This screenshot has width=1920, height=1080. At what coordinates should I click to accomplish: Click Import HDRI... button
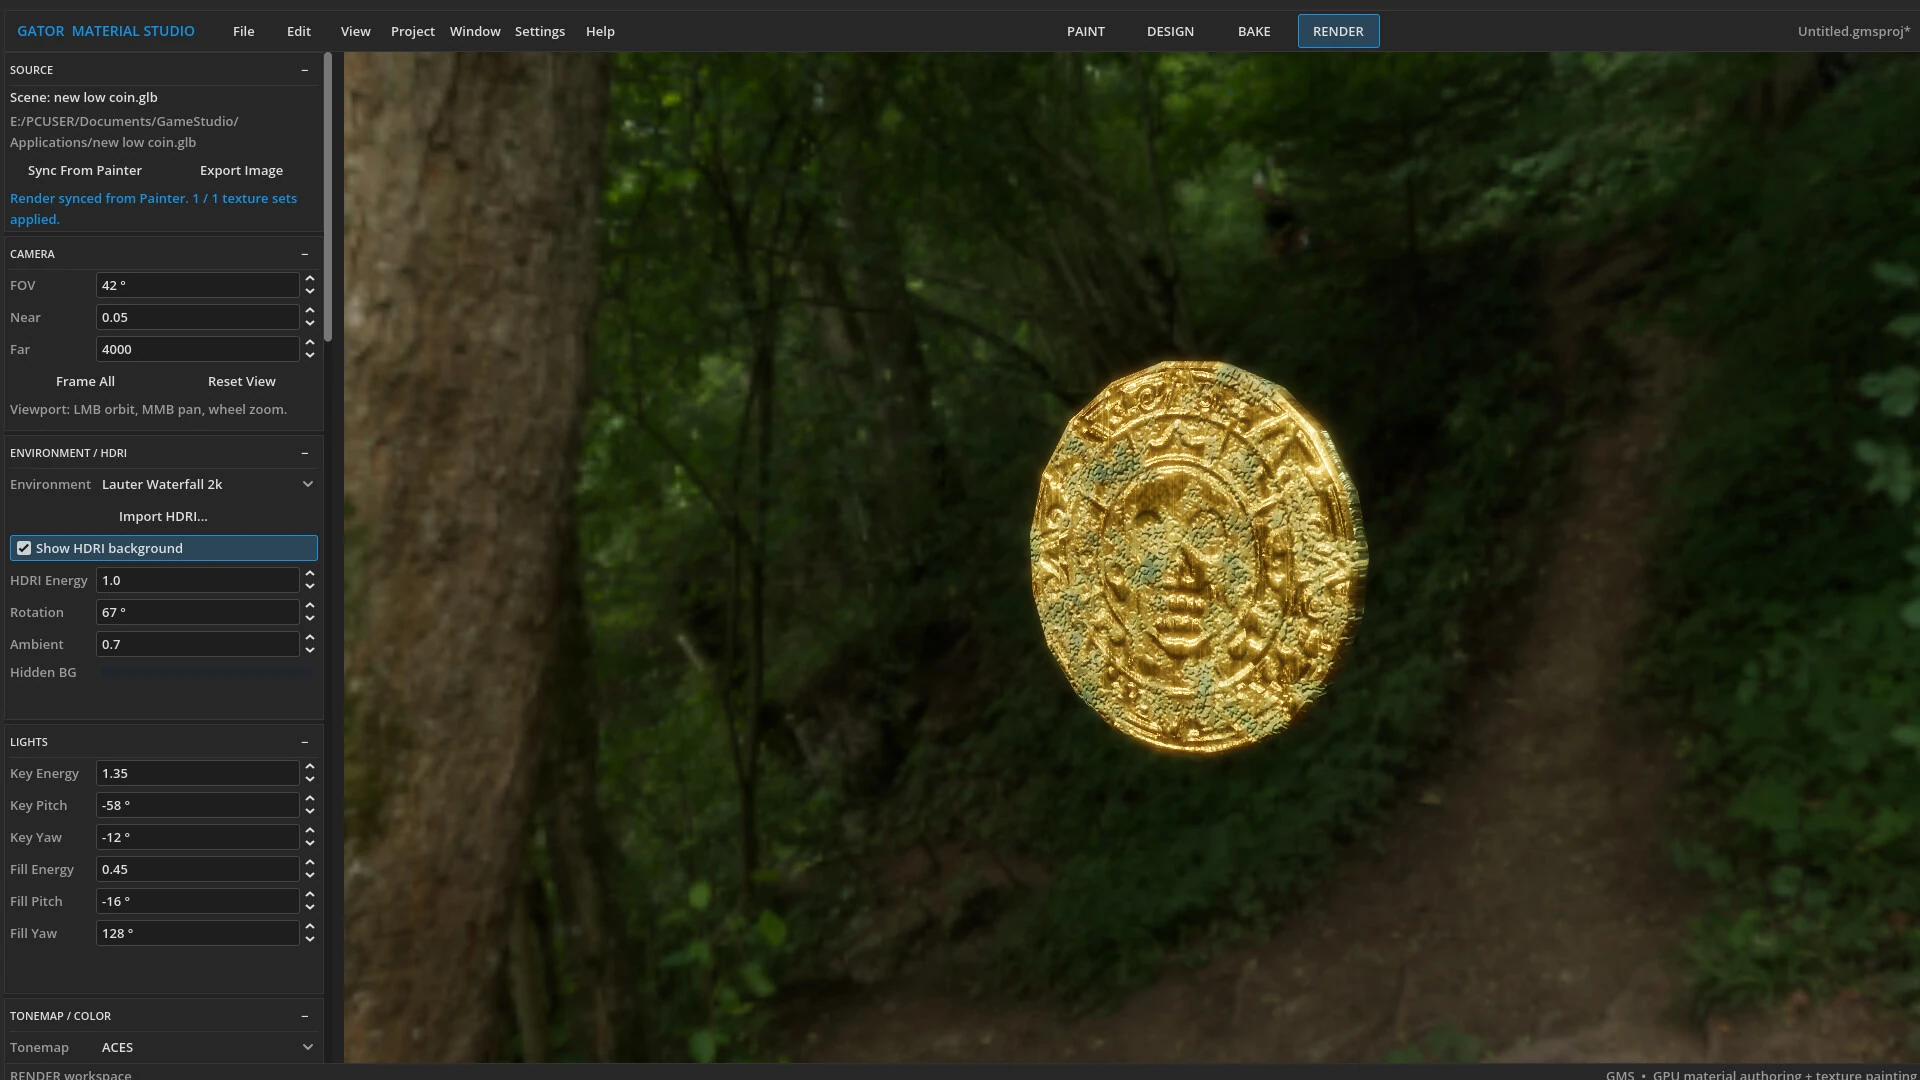163,517
